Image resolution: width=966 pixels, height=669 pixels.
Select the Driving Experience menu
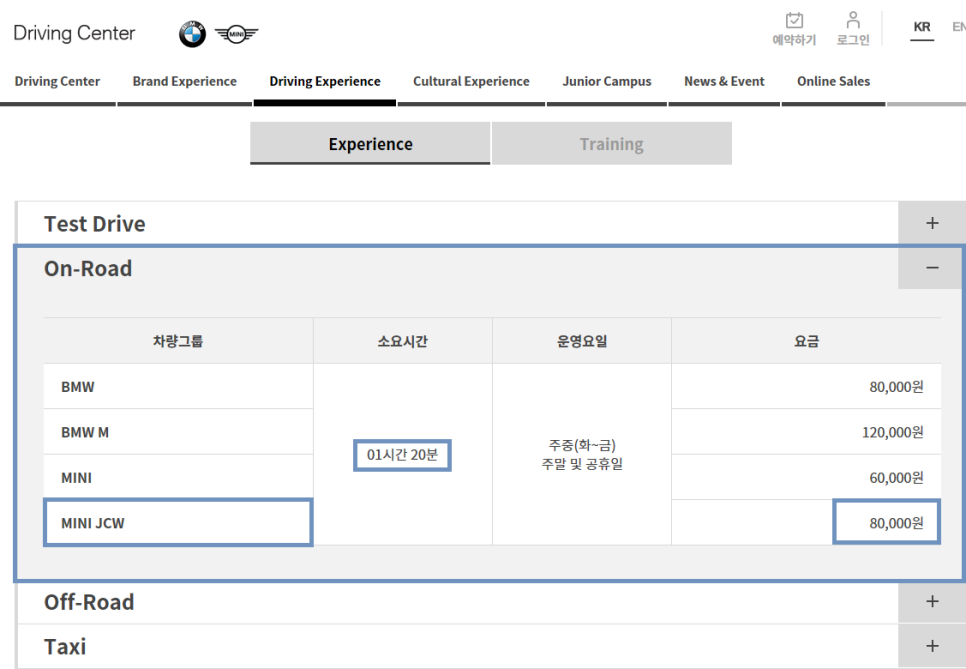tap(325, 81)
